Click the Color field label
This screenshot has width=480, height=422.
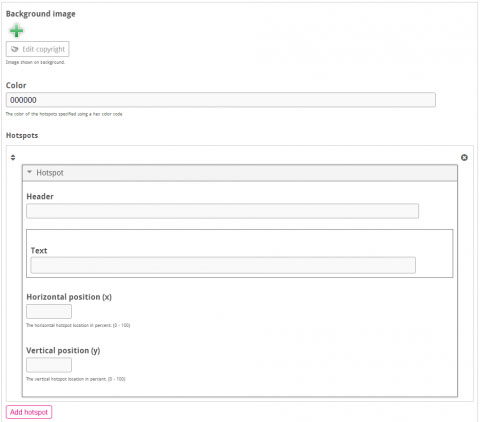coord(16,85)
